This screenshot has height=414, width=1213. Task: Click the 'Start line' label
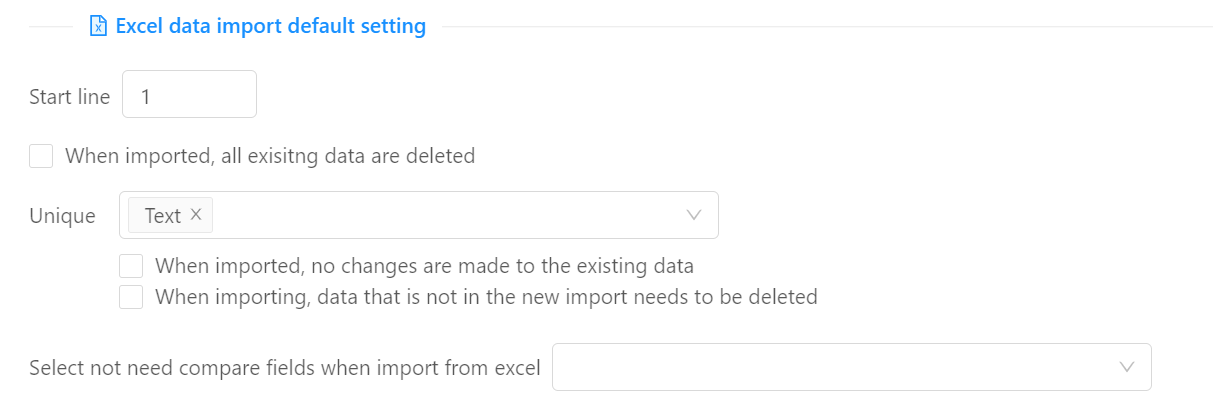coord(70,96)
